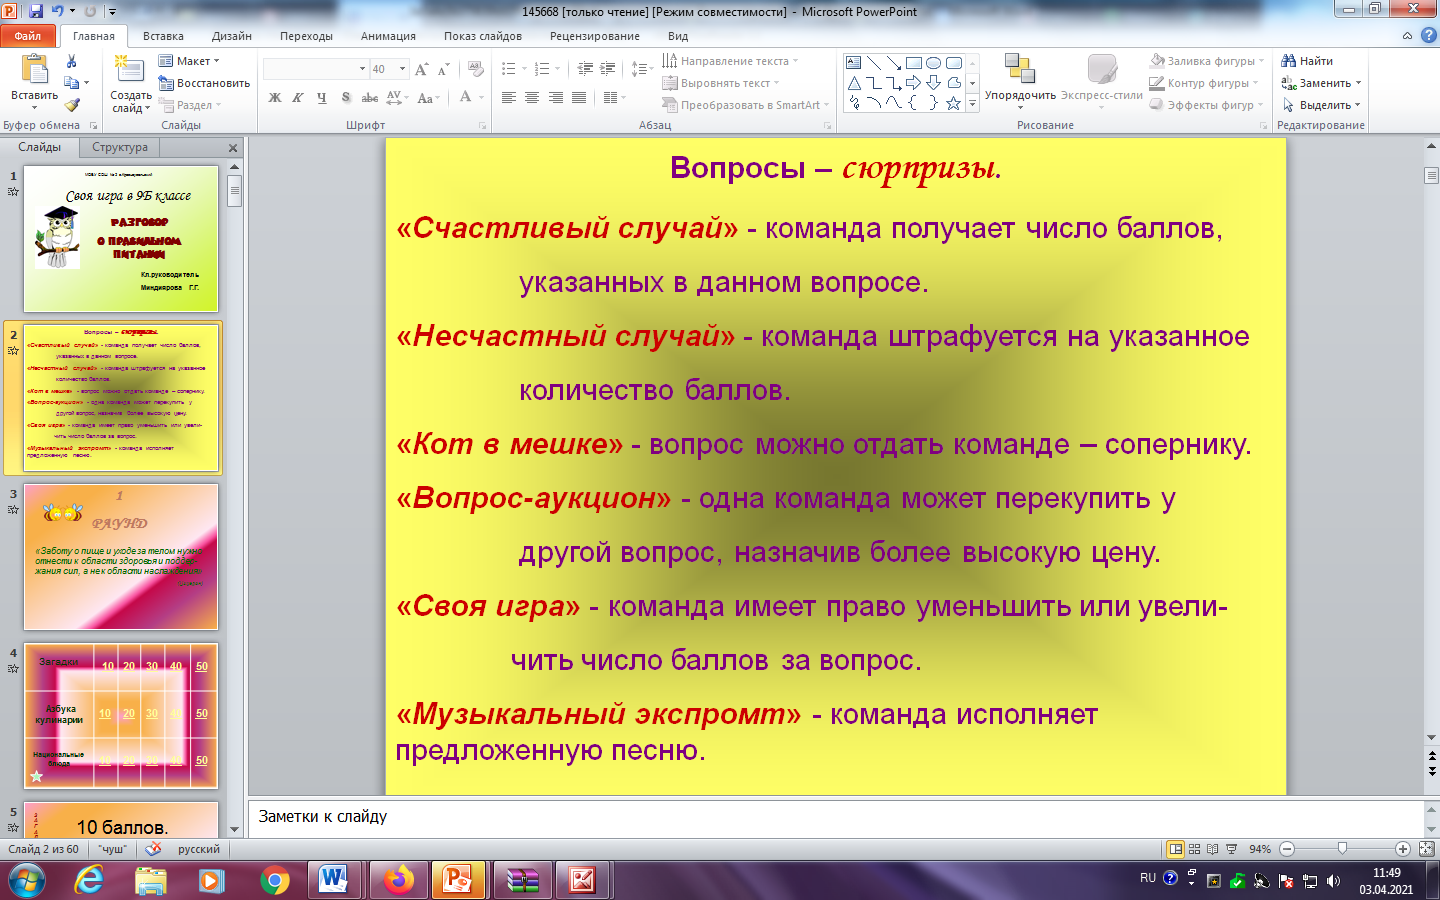The width and height of the screenshot is (1440, 900).
Task: Switch to the Дизайн tab
Action: point(232,36)
